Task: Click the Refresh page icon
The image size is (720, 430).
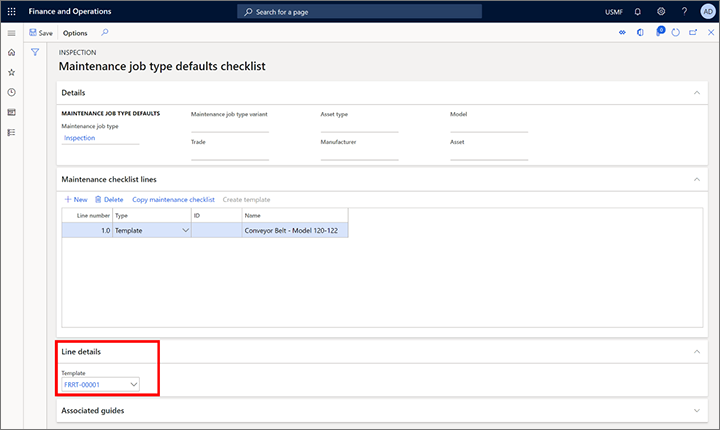Action: pos(675,33)
